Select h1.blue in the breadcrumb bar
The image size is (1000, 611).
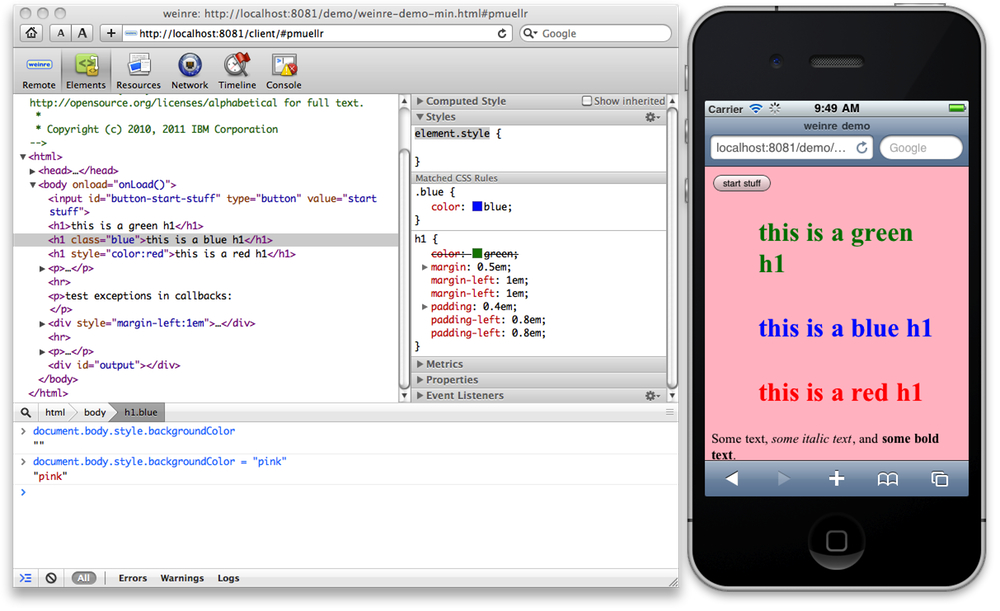139,411
